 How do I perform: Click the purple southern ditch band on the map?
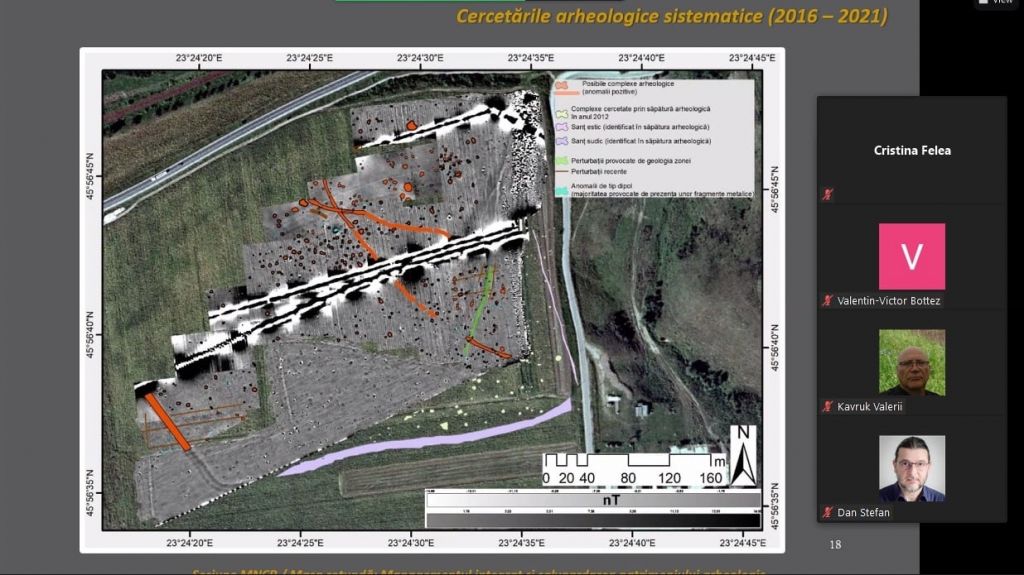(424, 443)
